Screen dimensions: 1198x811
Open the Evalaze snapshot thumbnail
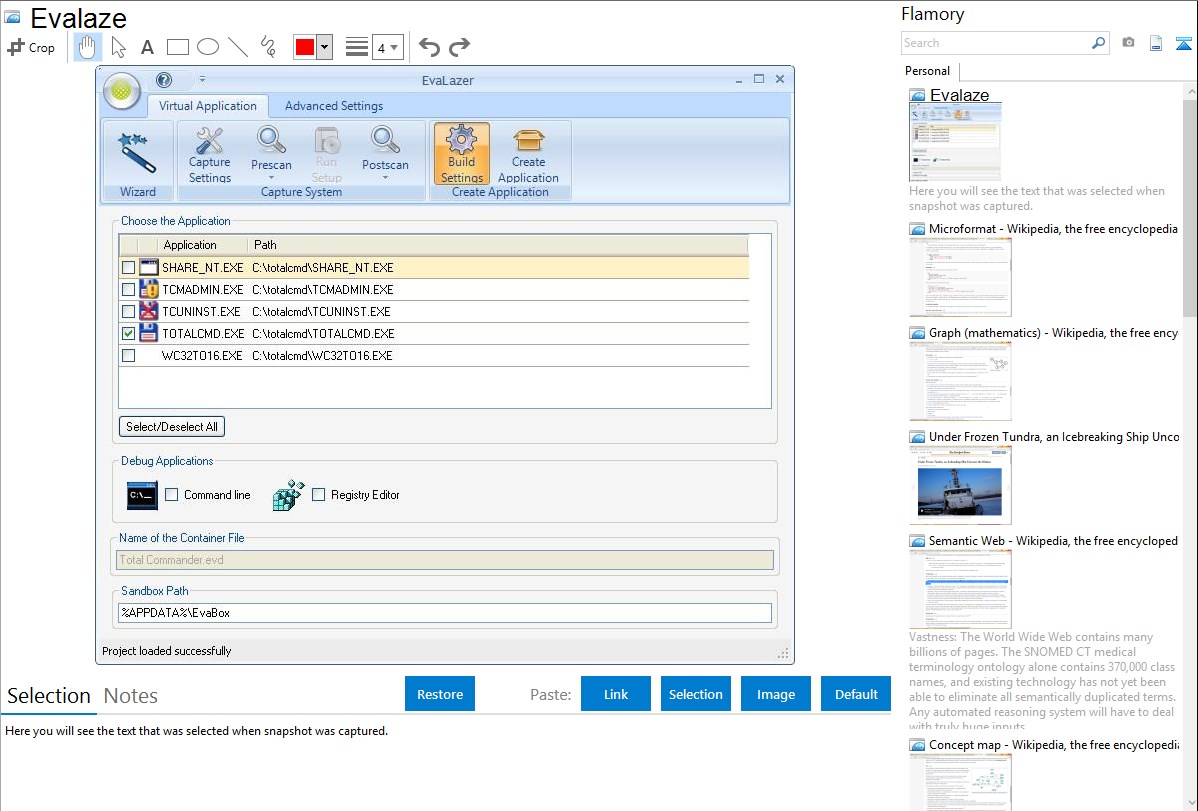coord(954,142)
